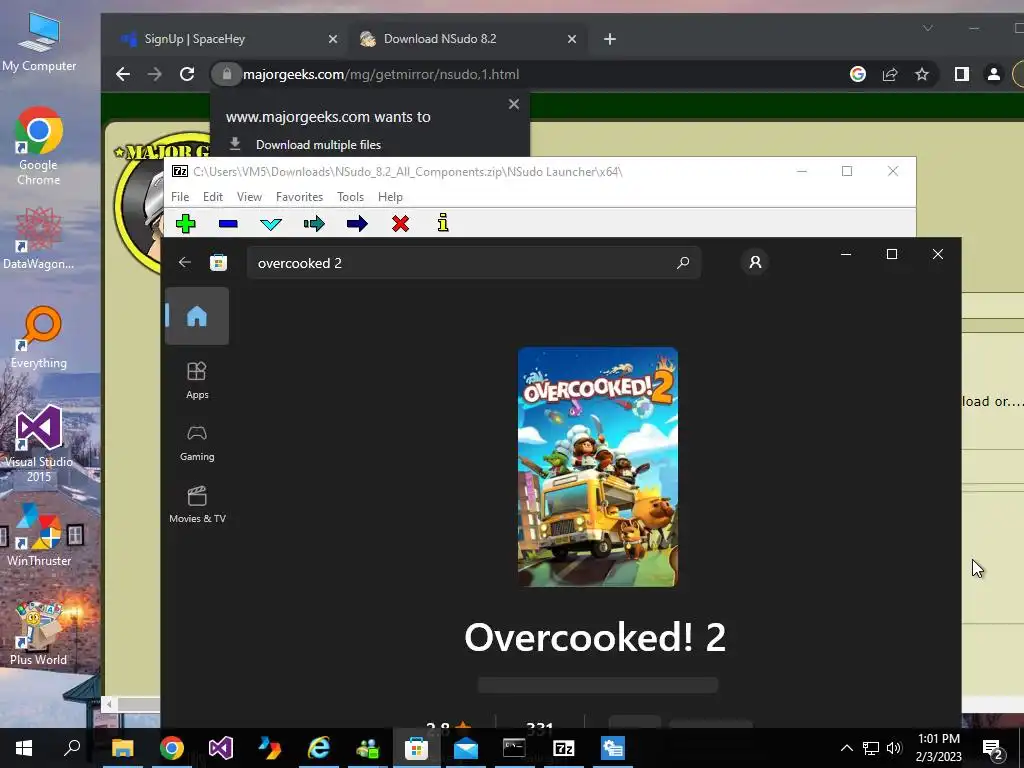
Task: Click the majorgeeks.com address bar URL
Action: click(381, 74)
